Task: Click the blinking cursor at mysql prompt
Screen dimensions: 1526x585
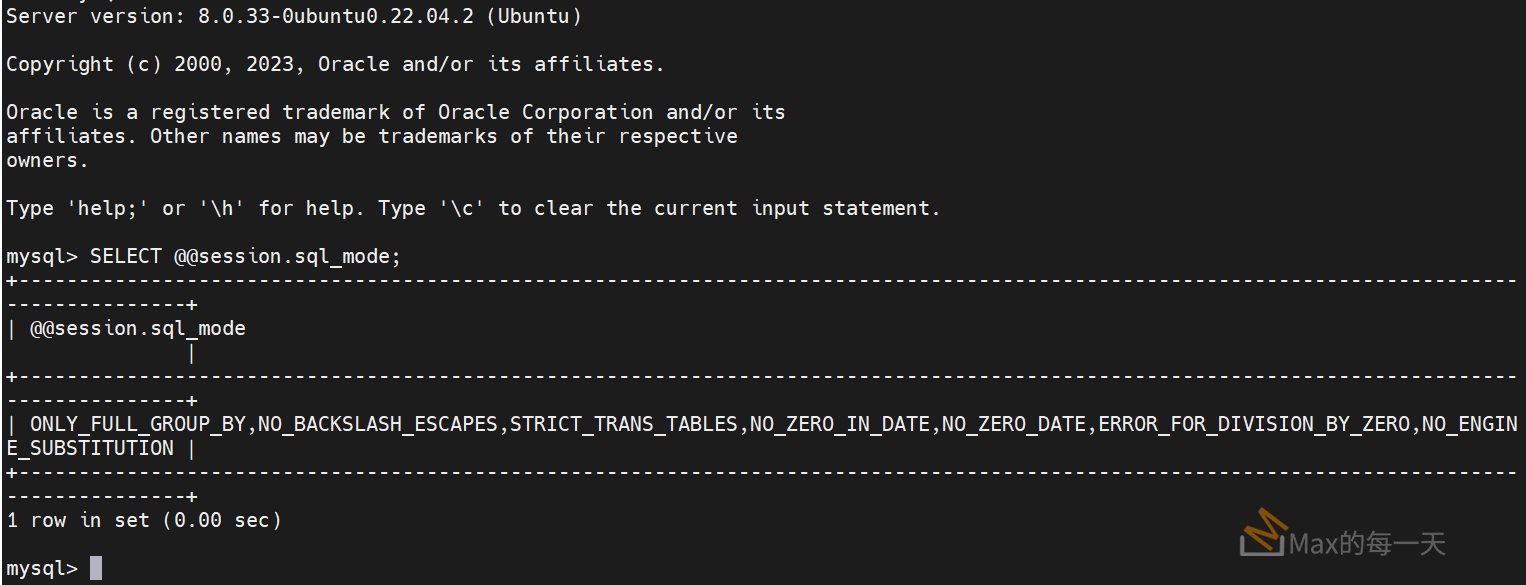Action: [96, 568]
